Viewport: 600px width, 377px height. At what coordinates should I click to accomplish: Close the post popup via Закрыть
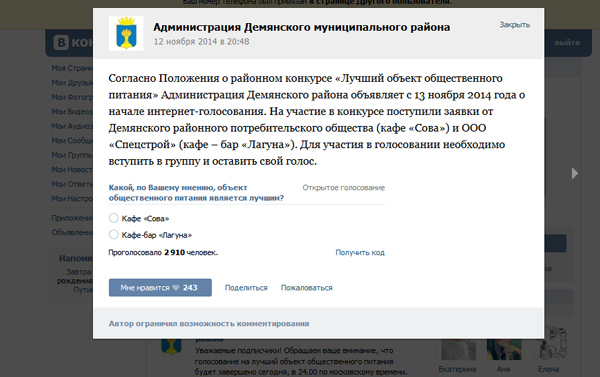click(515, 25)
